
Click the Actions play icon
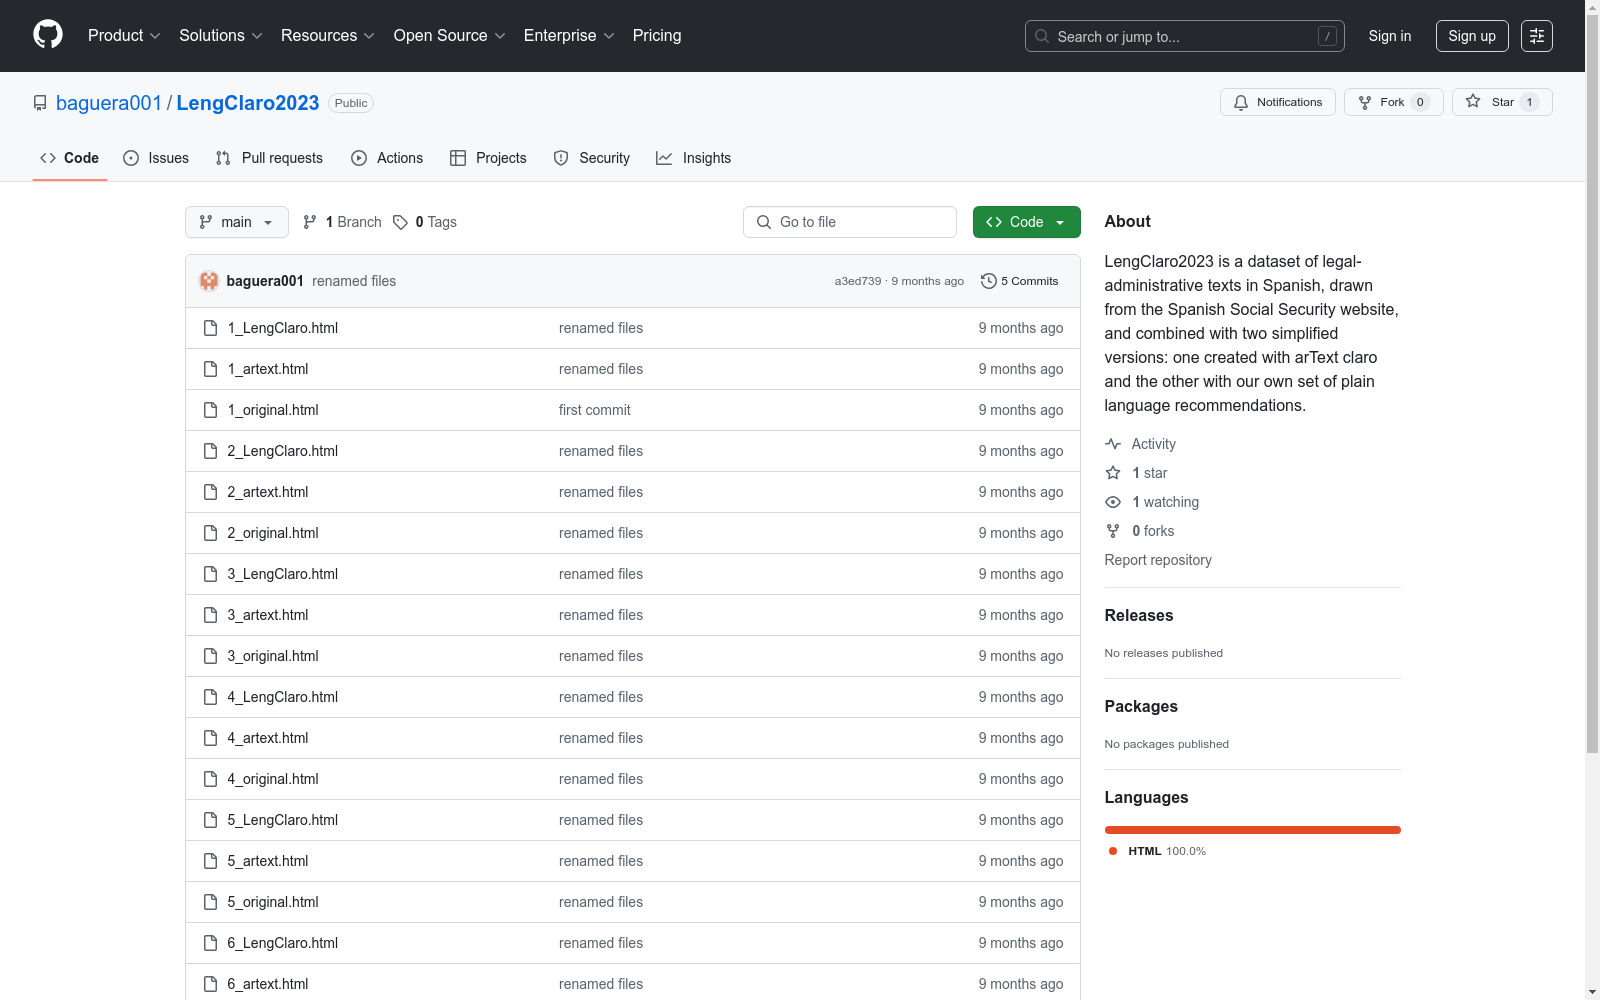tap(359, 158)
